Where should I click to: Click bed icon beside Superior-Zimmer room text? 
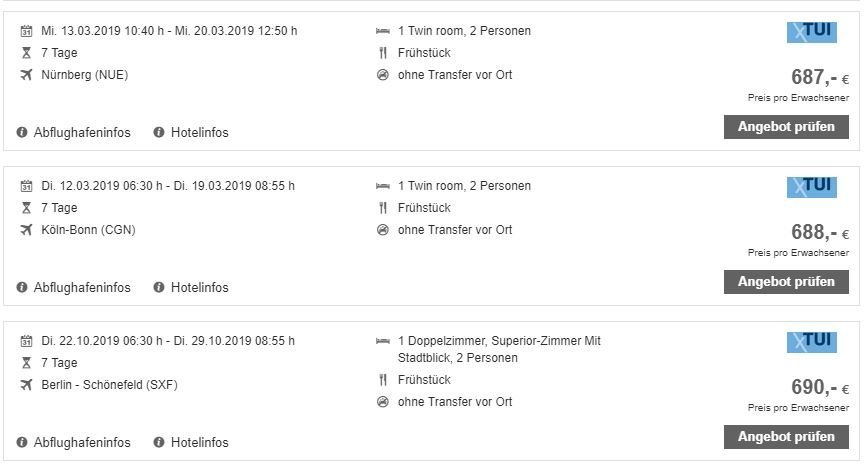tap(383, 341)
